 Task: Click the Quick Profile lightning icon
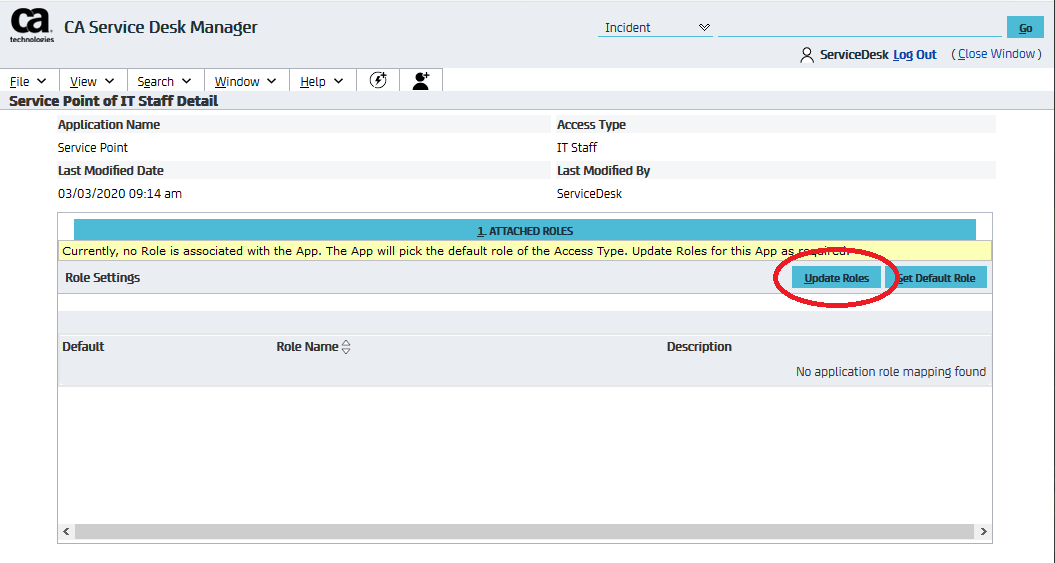coord(378,81)
